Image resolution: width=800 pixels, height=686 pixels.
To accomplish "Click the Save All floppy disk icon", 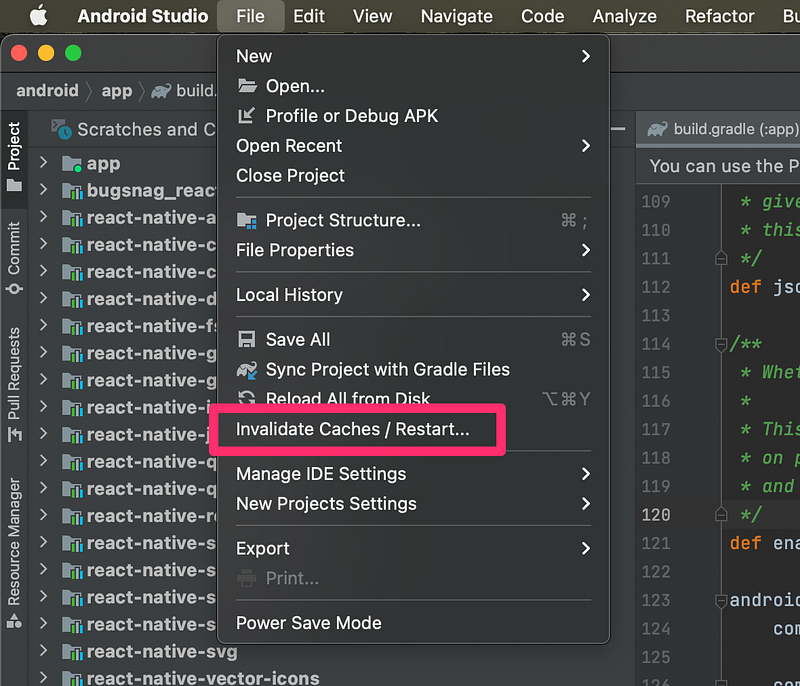I will (x=247, y=340).
